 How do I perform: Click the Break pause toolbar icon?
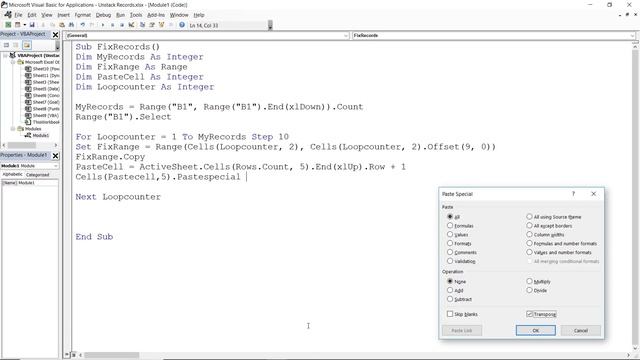click(113, 25)
